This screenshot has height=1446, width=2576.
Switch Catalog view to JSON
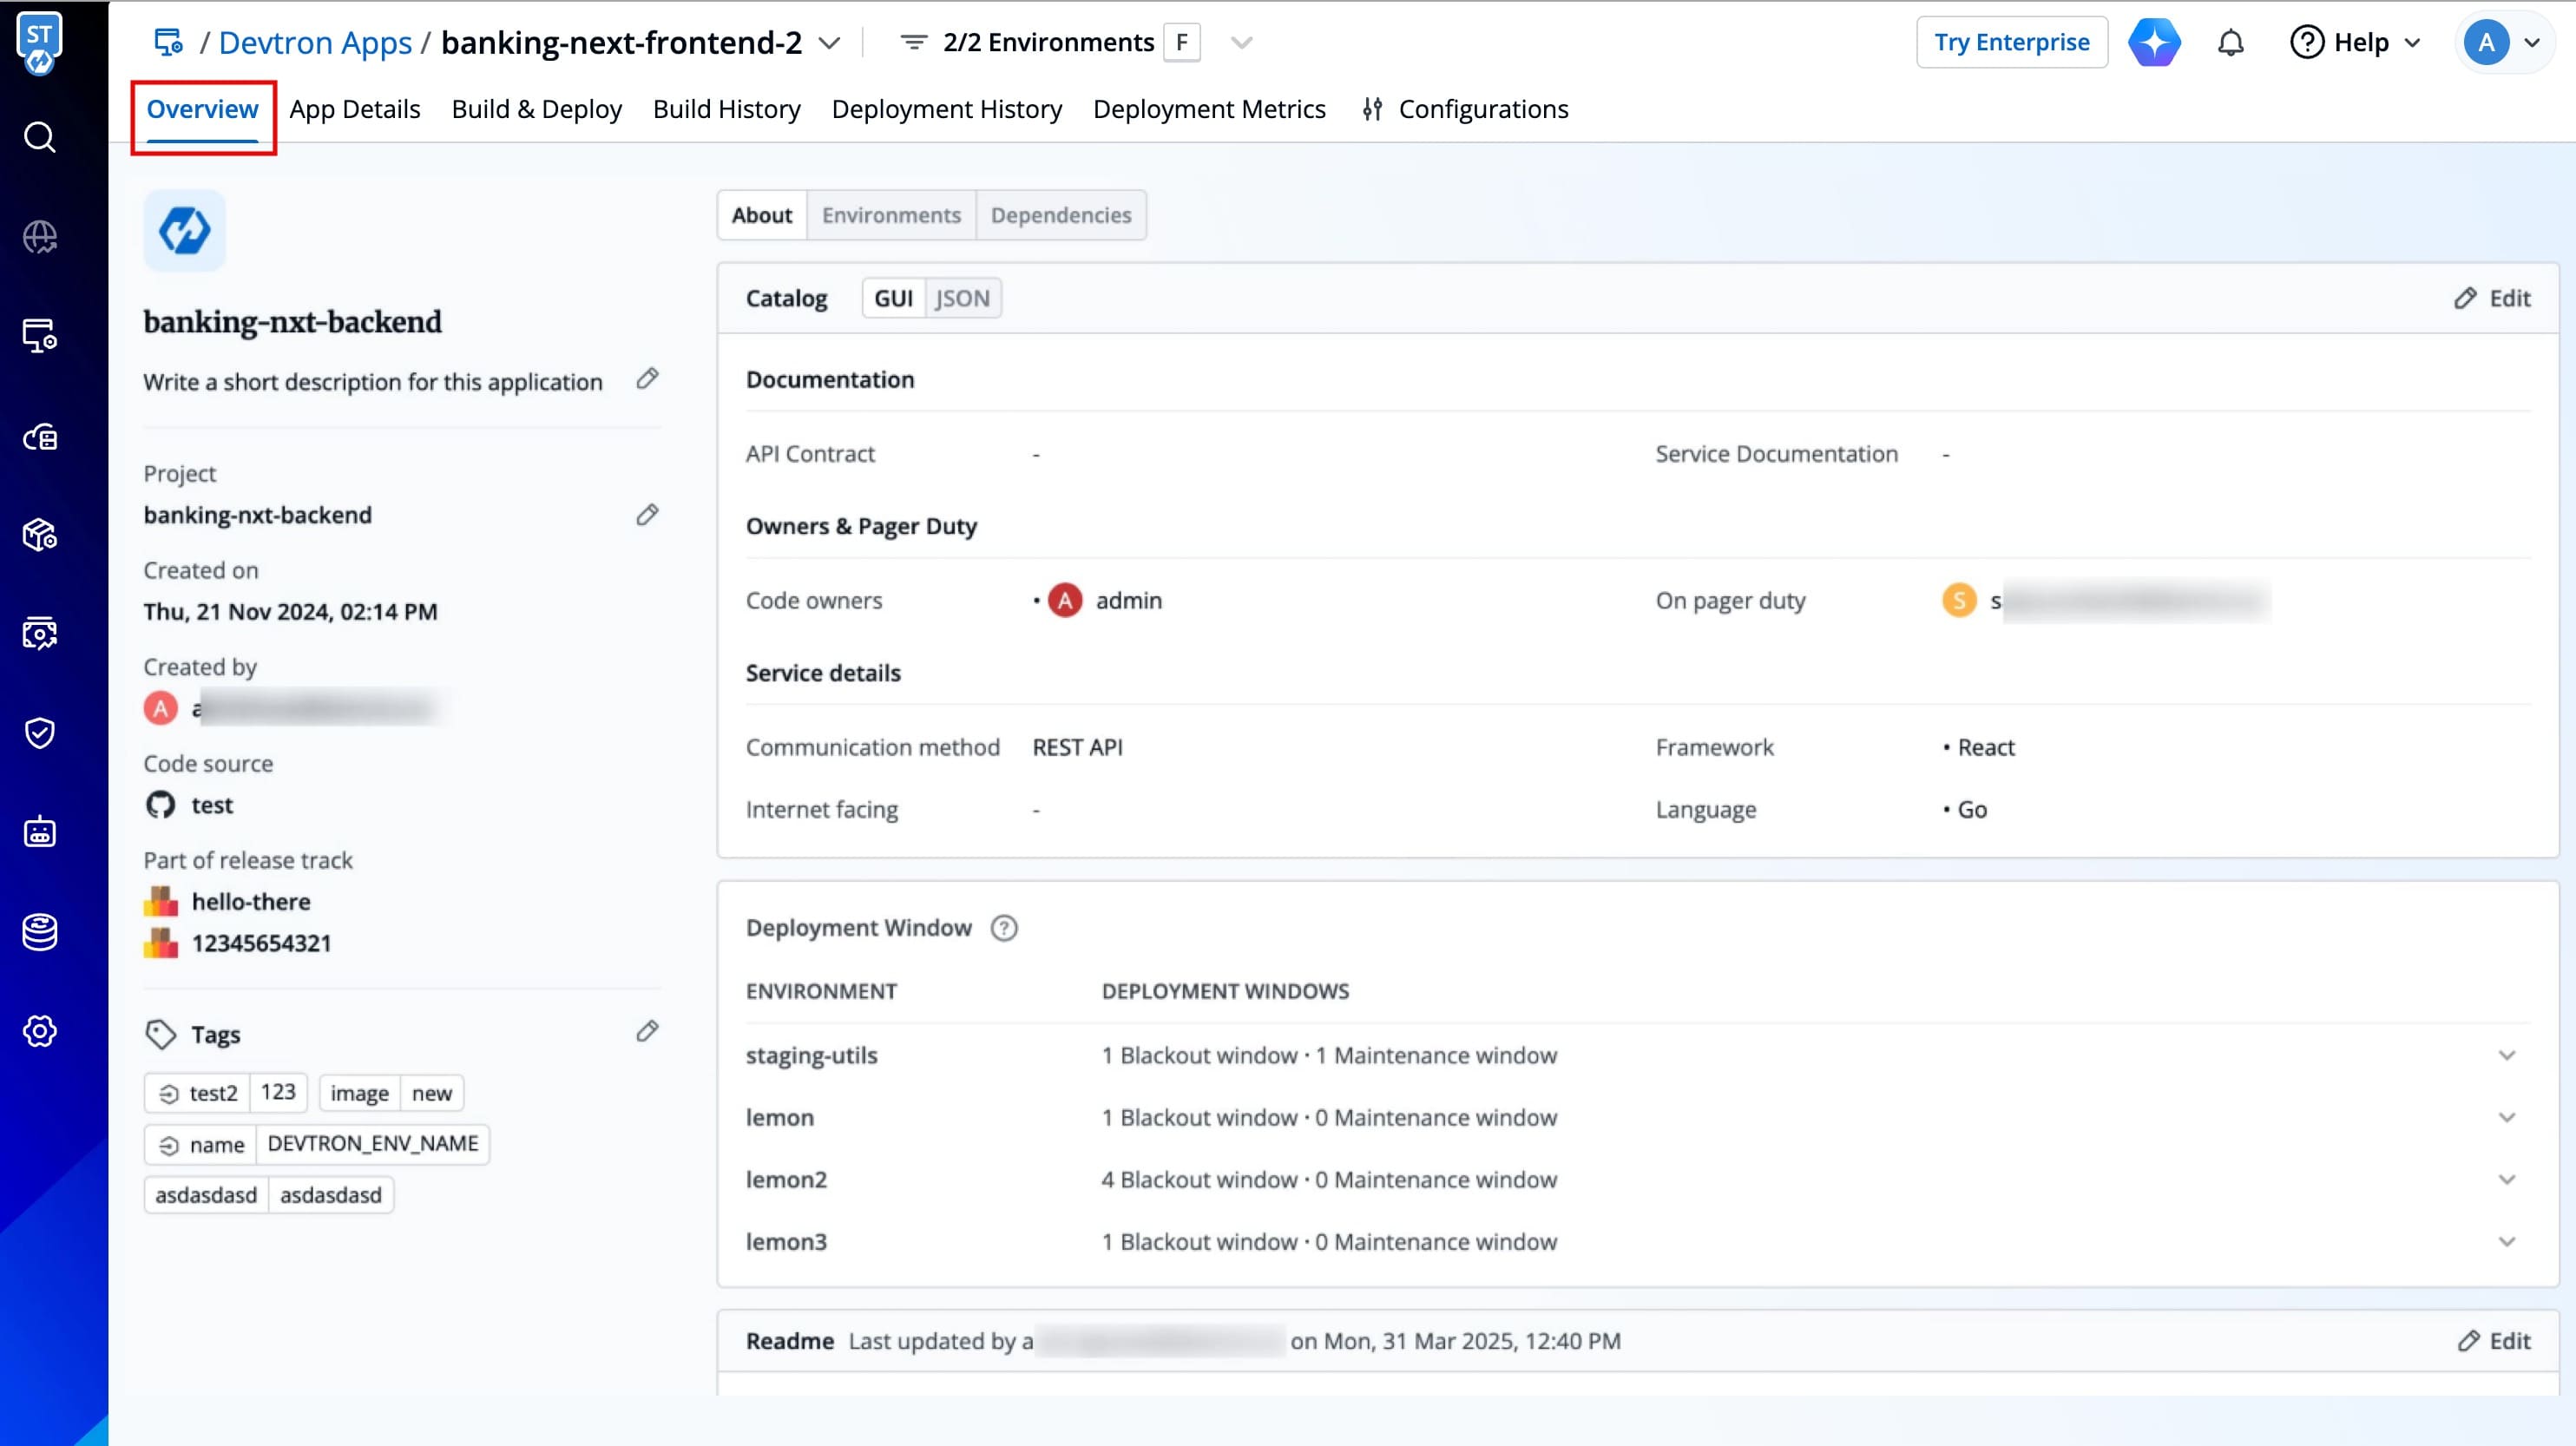coord(962,298)
